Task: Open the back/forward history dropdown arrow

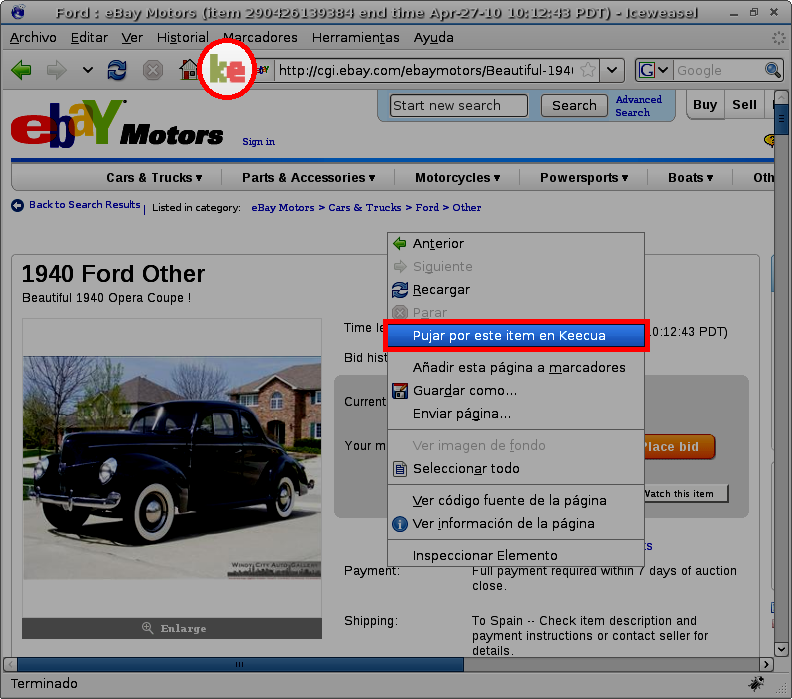Action: click(88, 70)
